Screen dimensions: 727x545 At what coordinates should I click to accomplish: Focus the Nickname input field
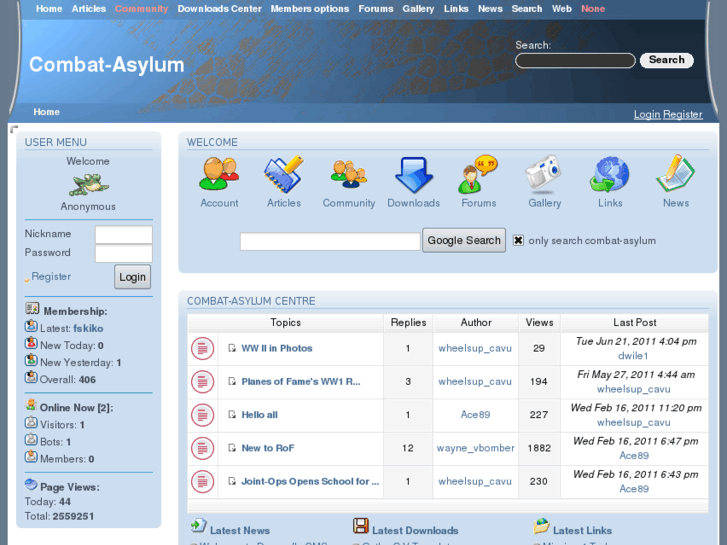(x=124, y=234)
